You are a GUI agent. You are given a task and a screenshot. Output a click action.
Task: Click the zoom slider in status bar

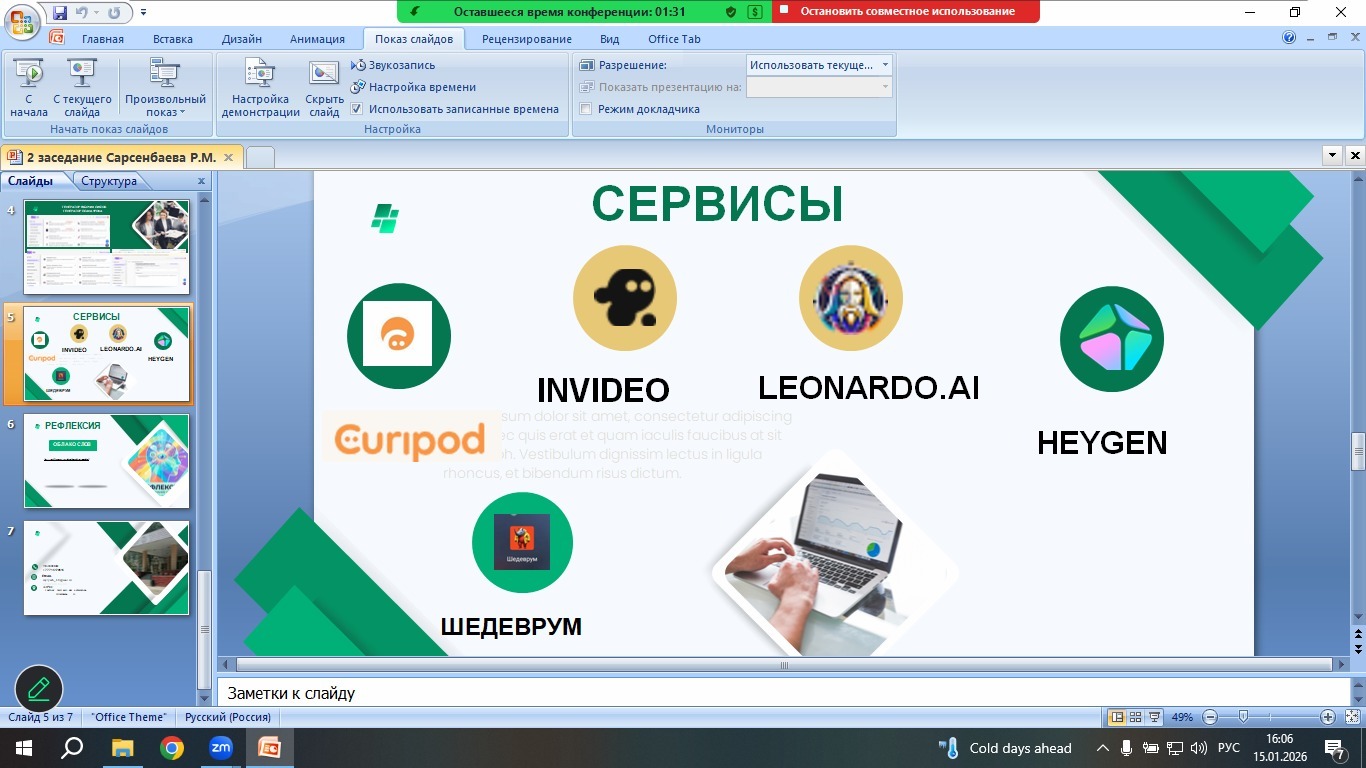1243,717
